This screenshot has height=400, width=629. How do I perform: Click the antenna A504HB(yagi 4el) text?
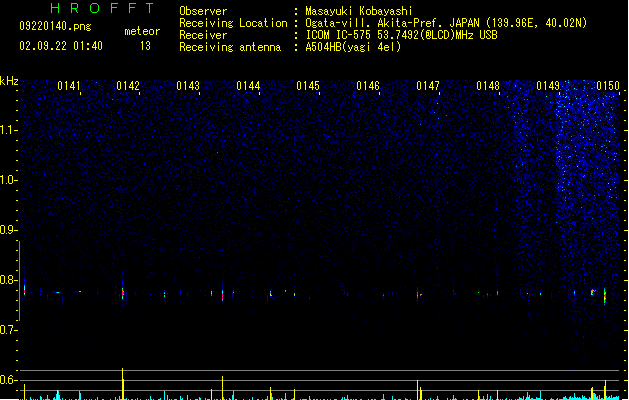[353, 47]
